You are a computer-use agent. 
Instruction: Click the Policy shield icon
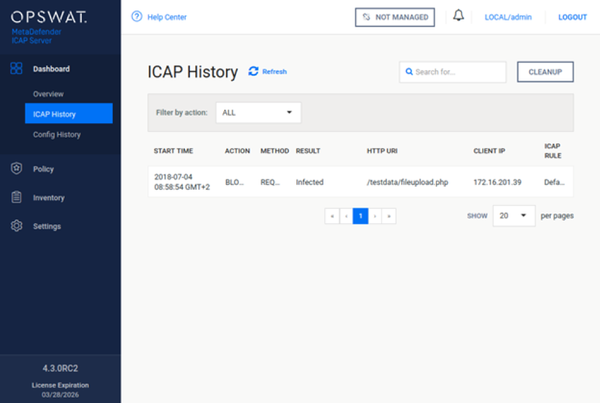(x=16, y=169)
